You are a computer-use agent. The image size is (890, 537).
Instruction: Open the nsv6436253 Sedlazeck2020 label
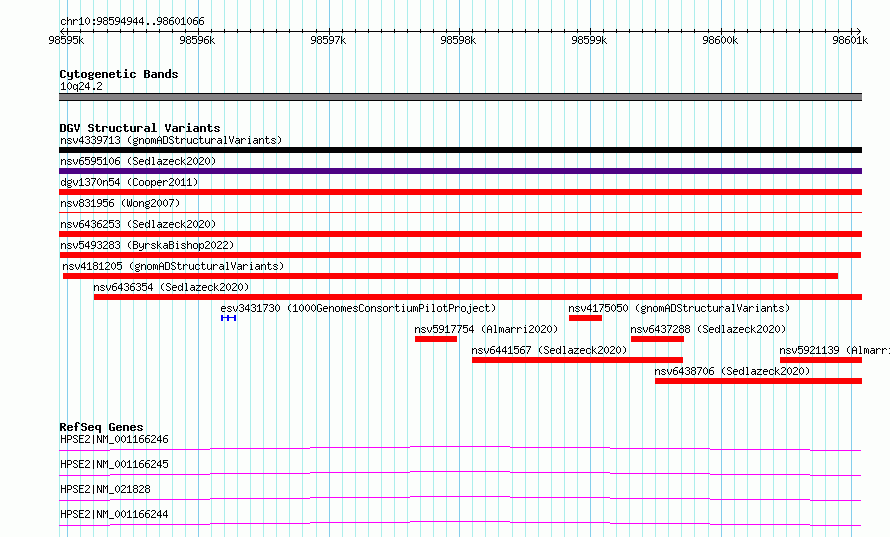pyautogui.click(x=138, y=224)
